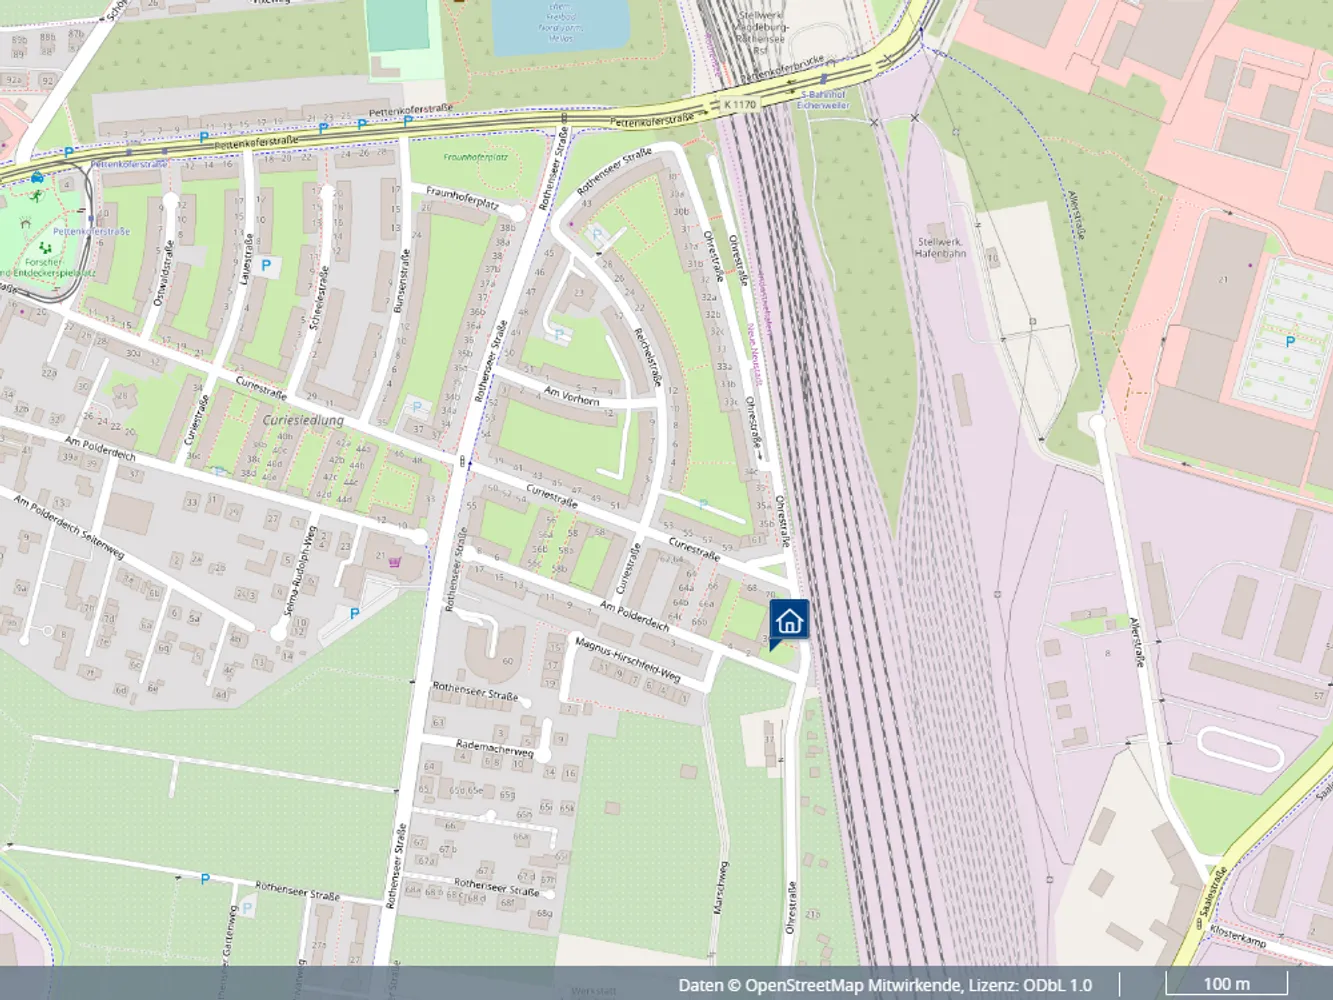
Task: Click the 100 m scale bar
Action: click(x=1226, y=984)
